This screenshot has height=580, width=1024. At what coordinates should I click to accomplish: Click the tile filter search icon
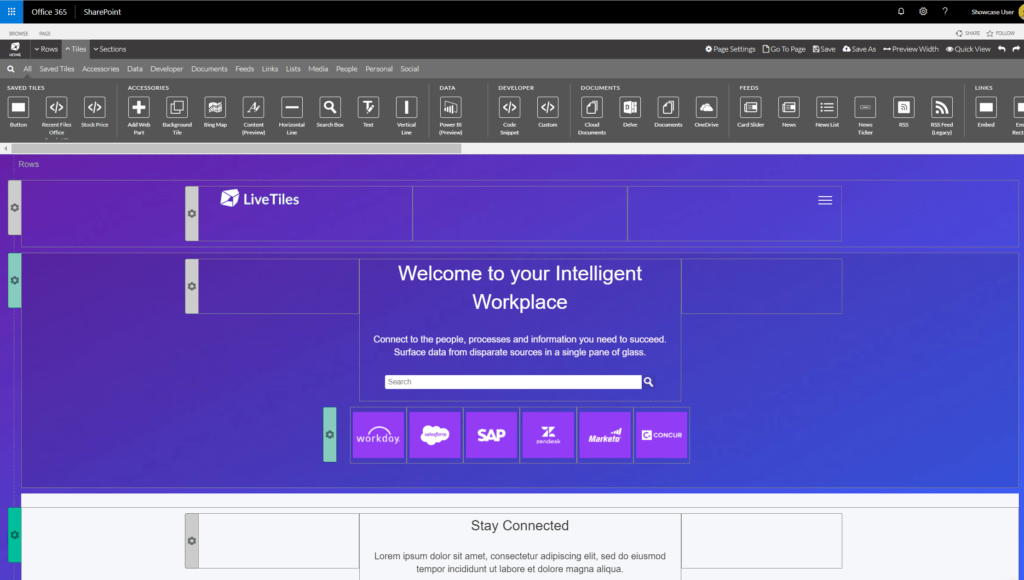(10, 69)
